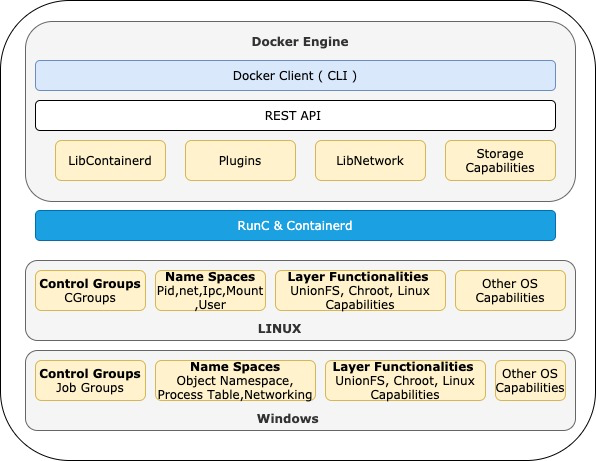Select the LINUX section label

[279, 328]
